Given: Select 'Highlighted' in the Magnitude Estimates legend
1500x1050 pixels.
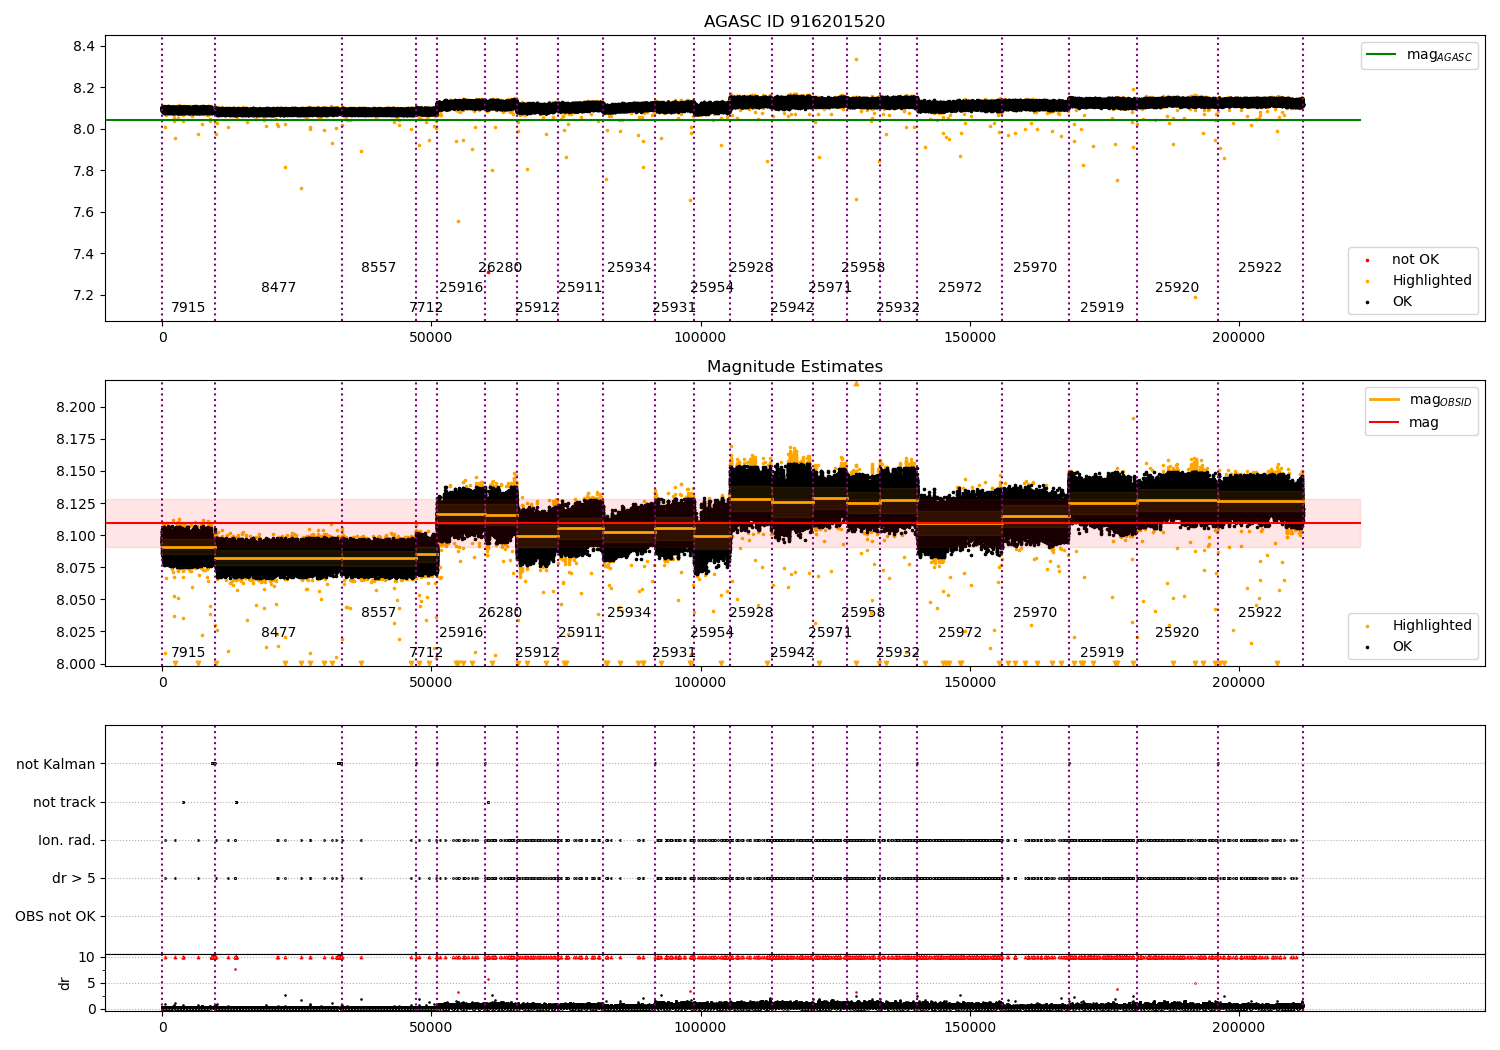Looking at the screenshot, I should [1432, 626].
